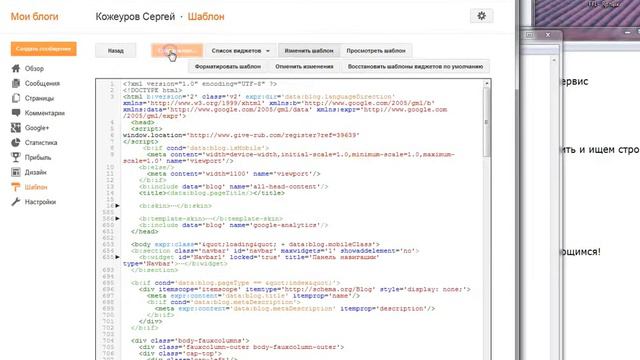Open the Обзор section
This screenshot has height=360, width=640.
click(x=34, y=69)
